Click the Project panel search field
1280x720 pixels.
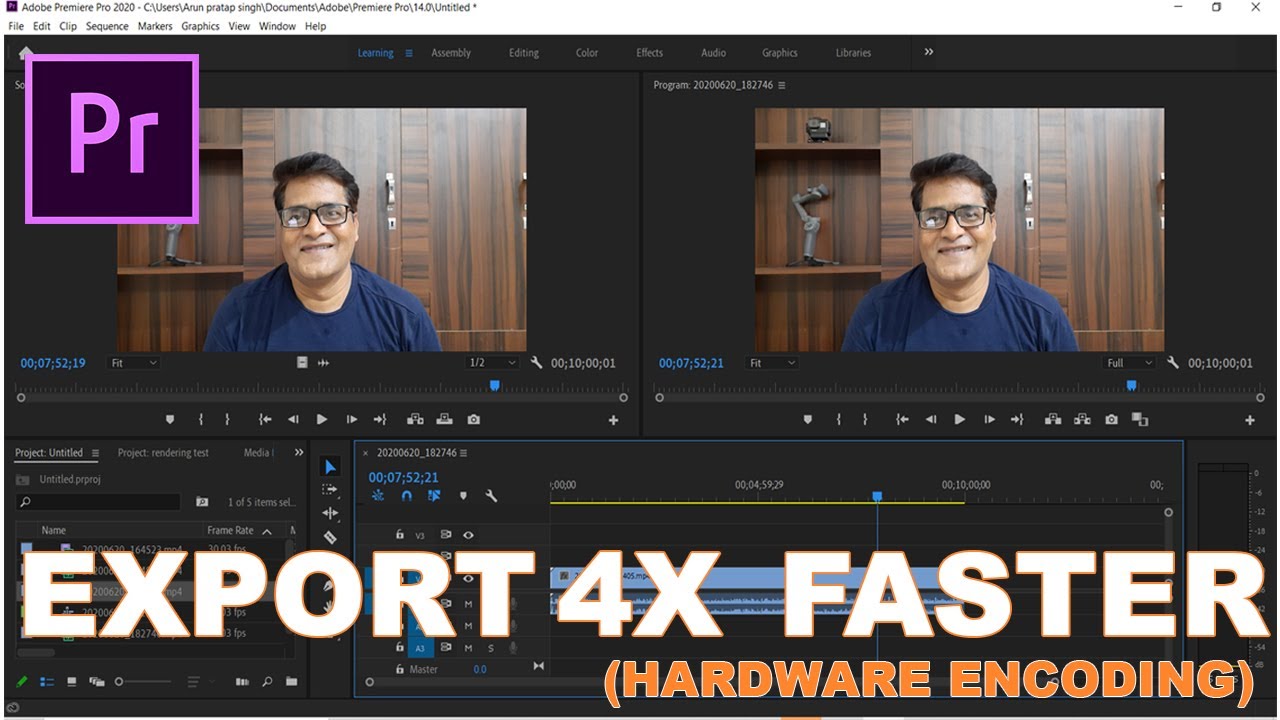pyautogui.click(x=98, y=502)
